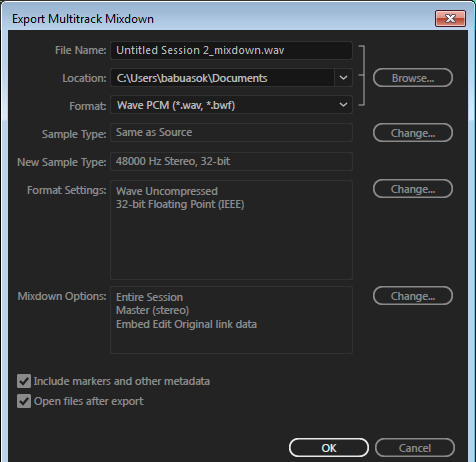Viewport: 476px width, 462px height.
Task: Cancel the export dialog
Action: [x=415, y=448]
